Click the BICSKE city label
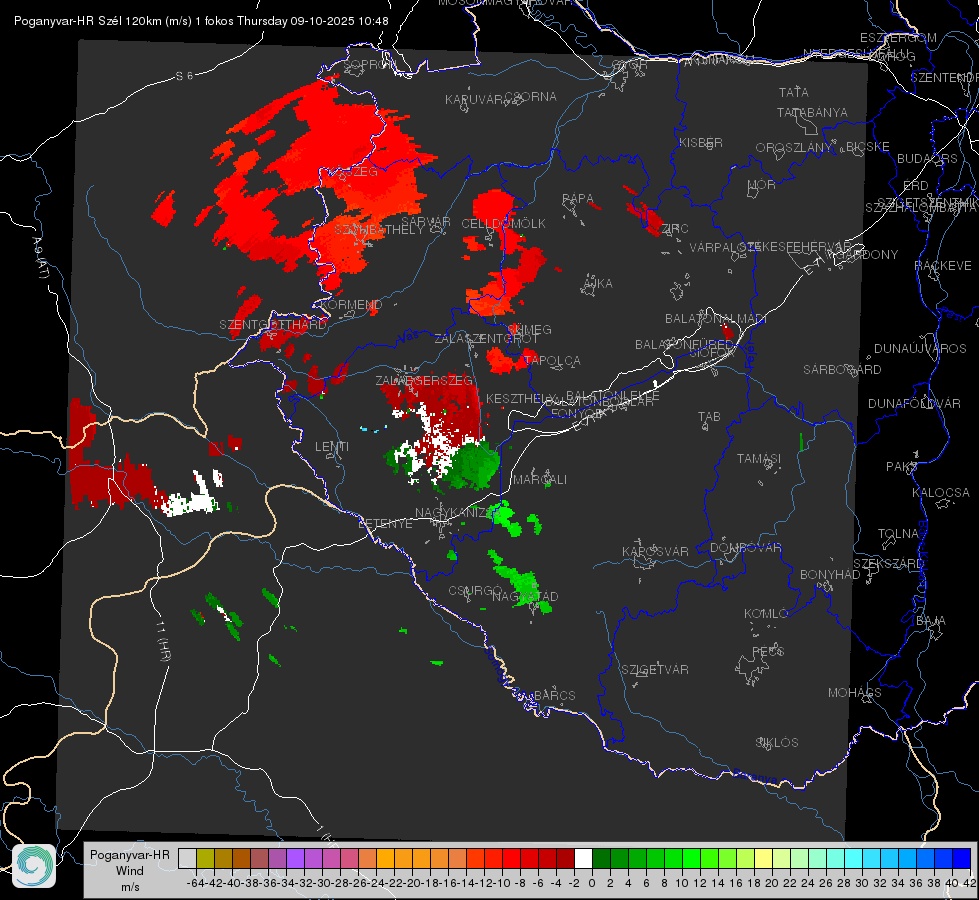Viewport: 979px width, 900px height. click(x=868, y=147)
